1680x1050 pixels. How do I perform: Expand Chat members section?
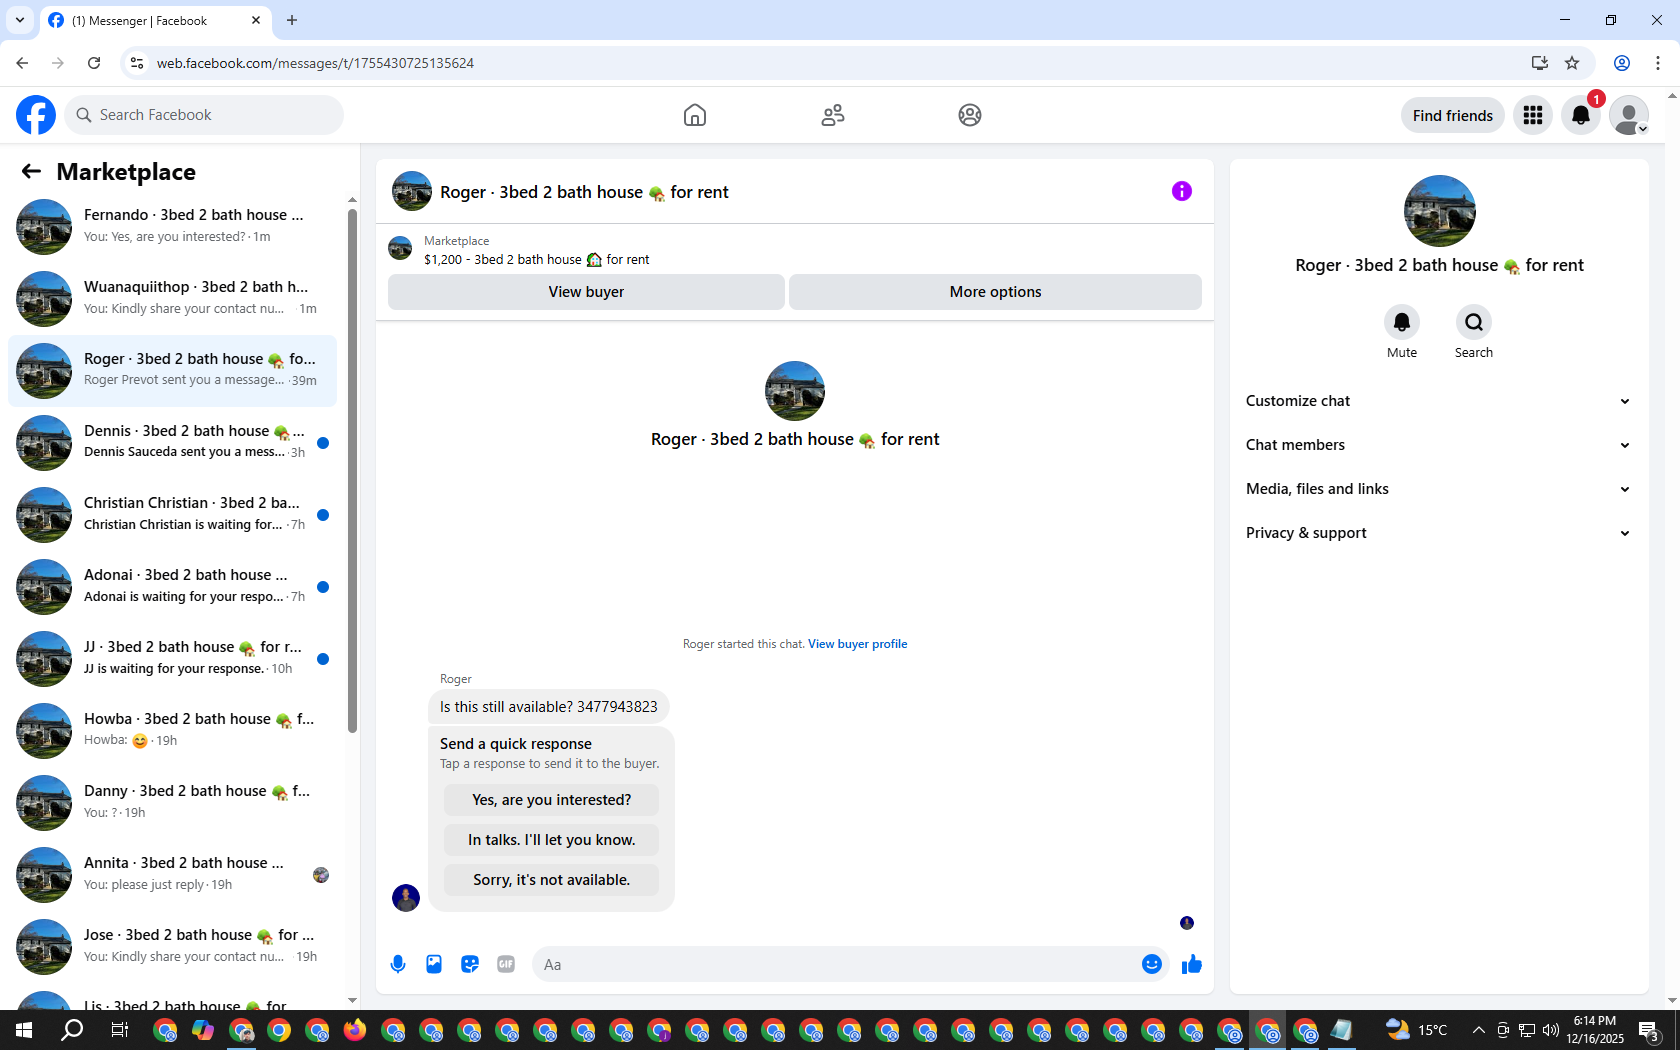coord(1439,445)
